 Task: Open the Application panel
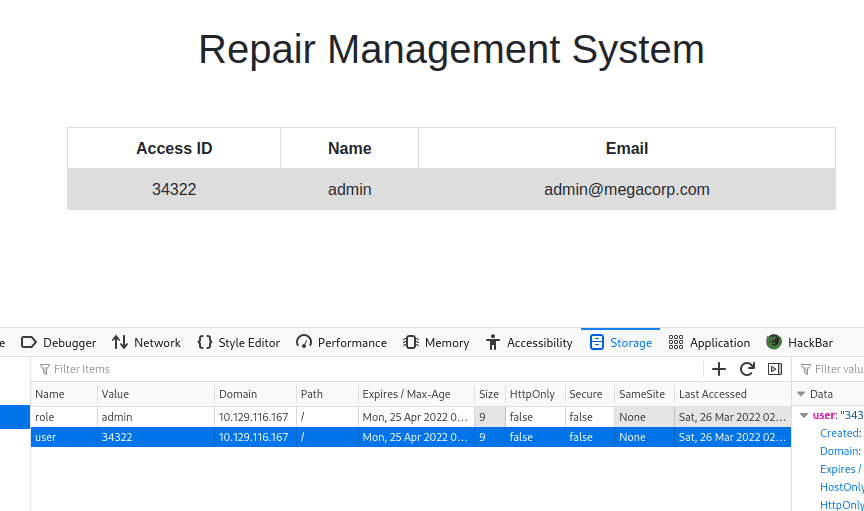(x=709, y=342)
